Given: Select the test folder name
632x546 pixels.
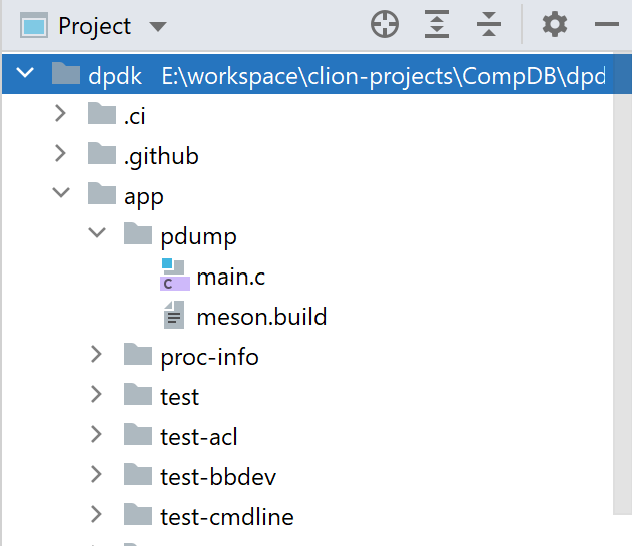Looking at the screenshot, I should tap(180, 397).
